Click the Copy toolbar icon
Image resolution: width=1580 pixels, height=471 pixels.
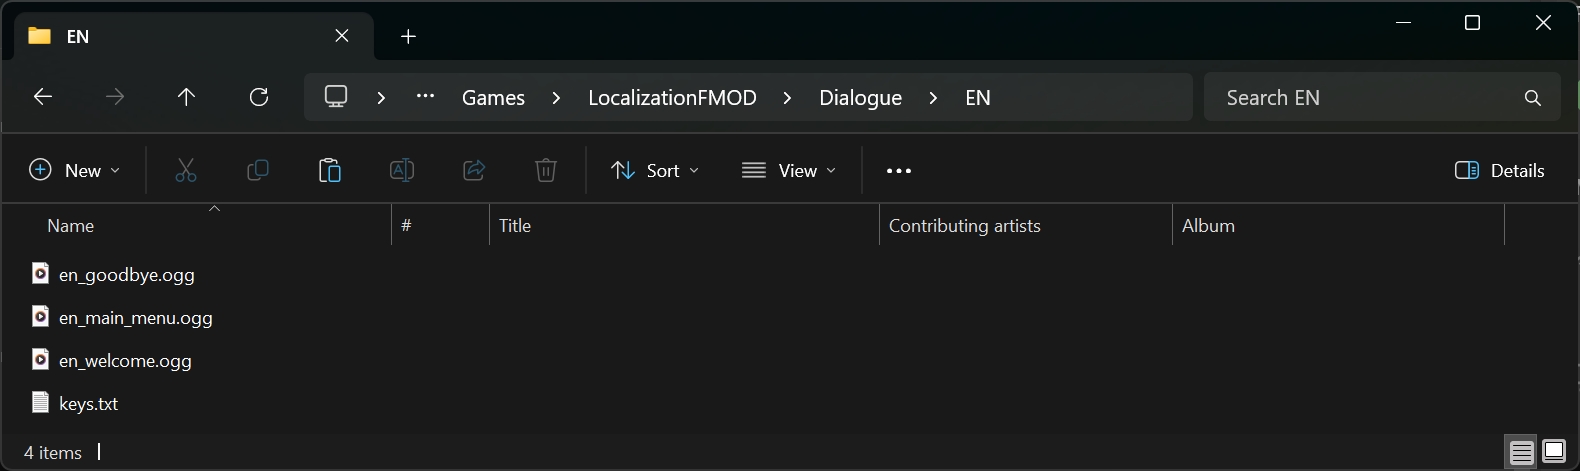point(258,170)
